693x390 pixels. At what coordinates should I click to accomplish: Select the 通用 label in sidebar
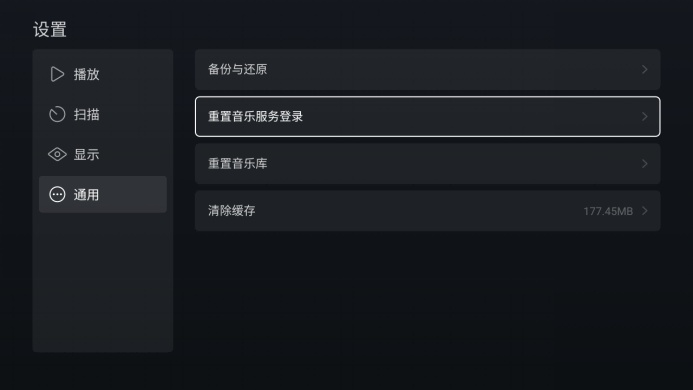(x=87, y=195)
